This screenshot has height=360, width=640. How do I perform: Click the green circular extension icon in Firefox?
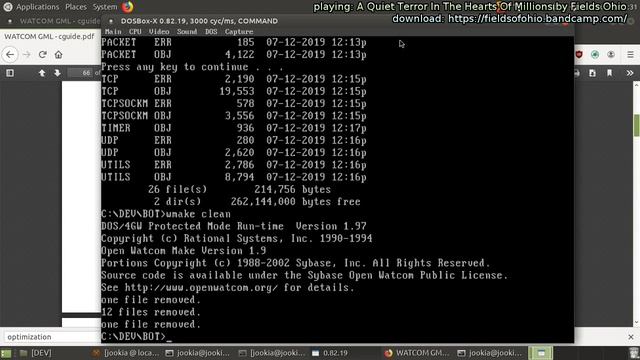[595, 54]
